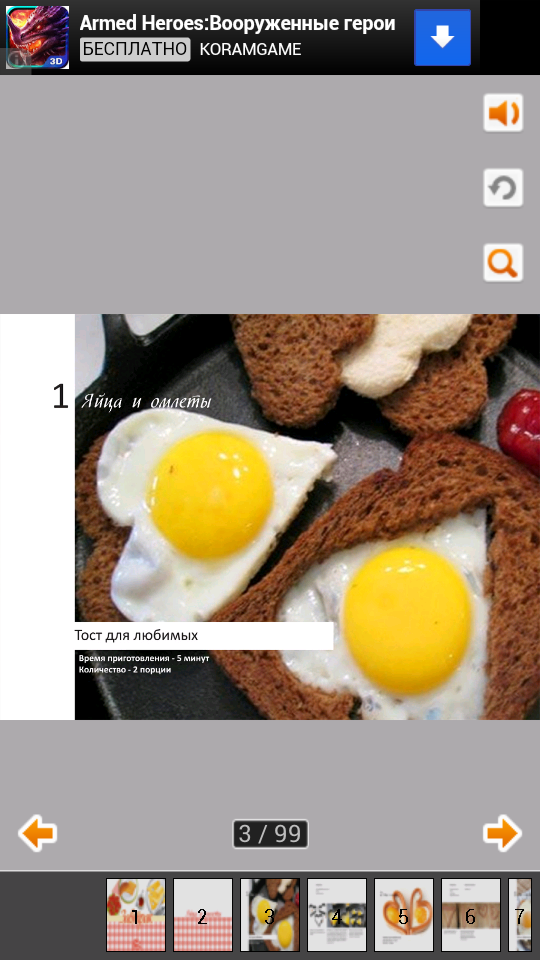Open page thumbnail 4

[337, 915]
